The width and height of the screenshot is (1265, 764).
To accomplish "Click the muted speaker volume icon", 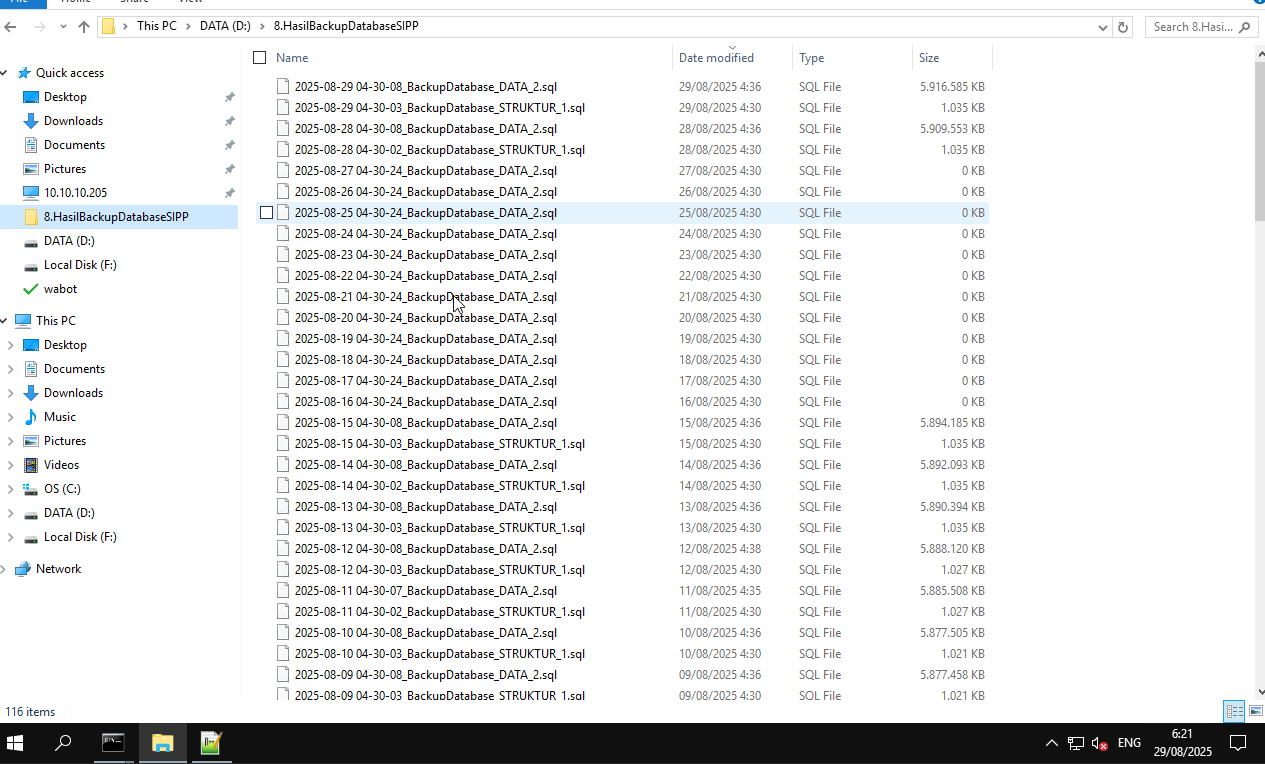I will coord(1099,743).
